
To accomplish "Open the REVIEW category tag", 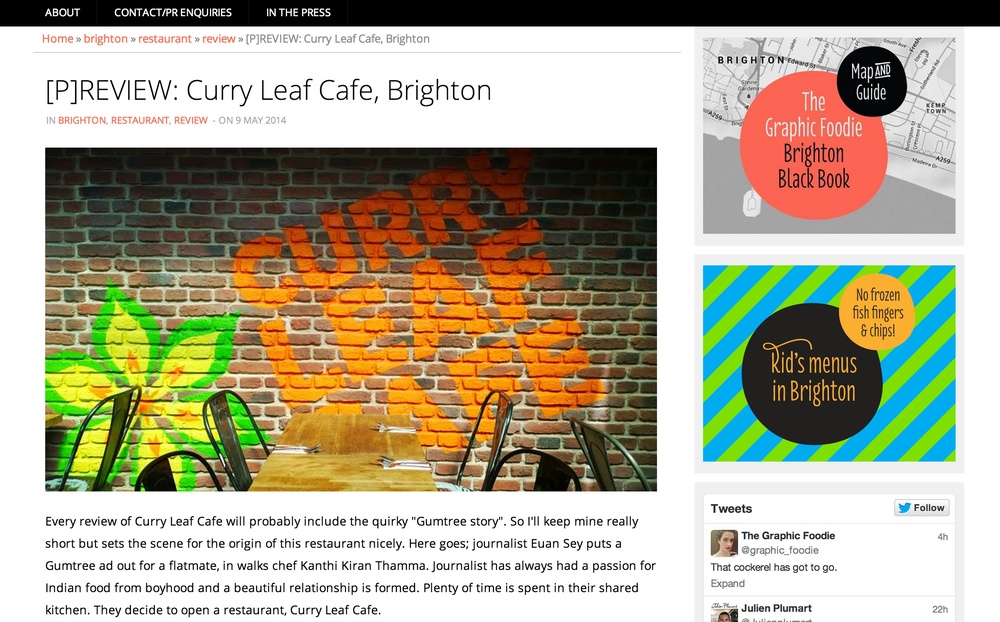I will pyautogui.click(x=191, y=120).
